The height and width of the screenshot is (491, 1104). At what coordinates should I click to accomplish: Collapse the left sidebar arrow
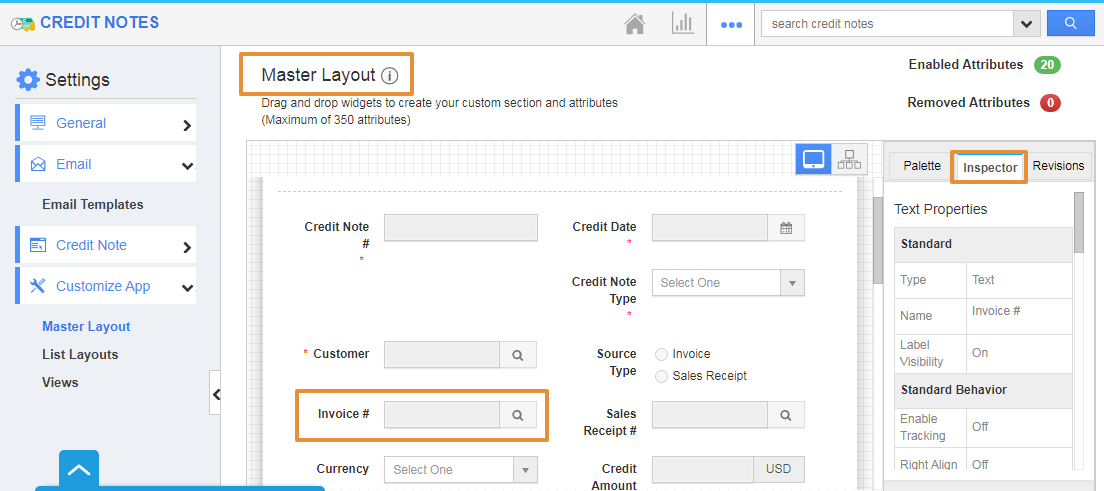click(215, 393)
